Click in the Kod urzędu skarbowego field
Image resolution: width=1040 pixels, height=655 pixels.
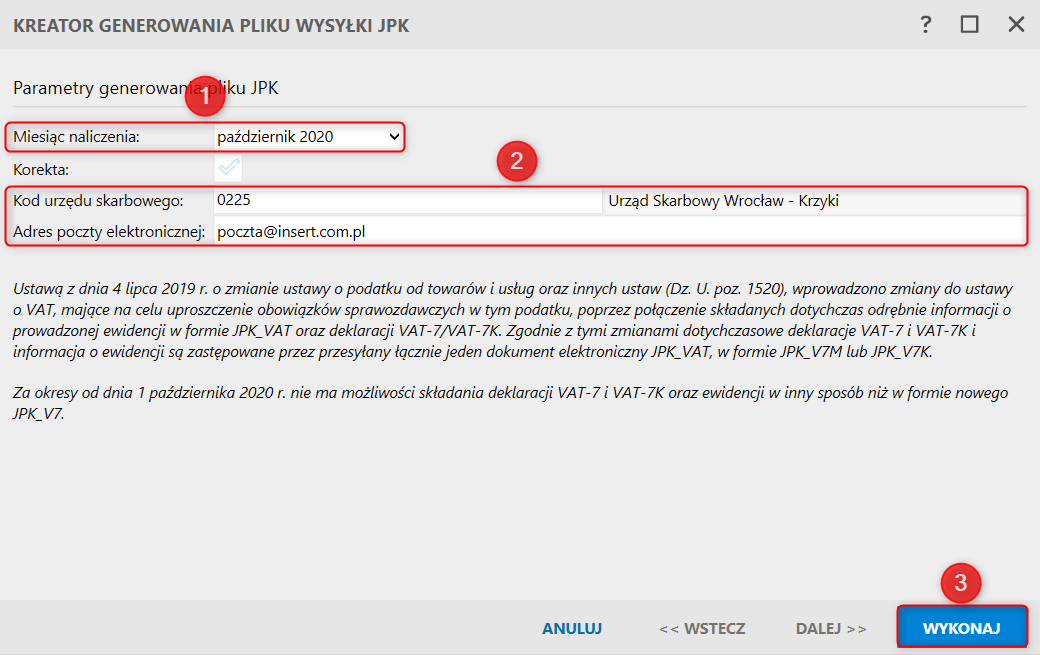click(x=408, y=201)
